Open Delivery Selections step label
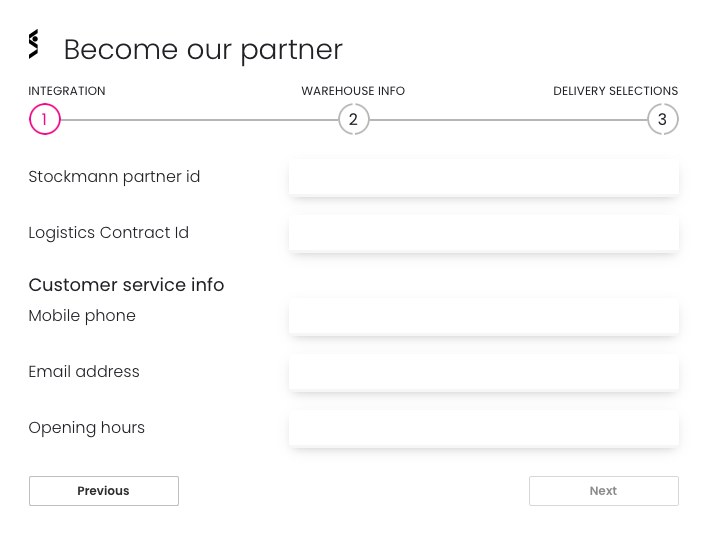 coord(615,91)
